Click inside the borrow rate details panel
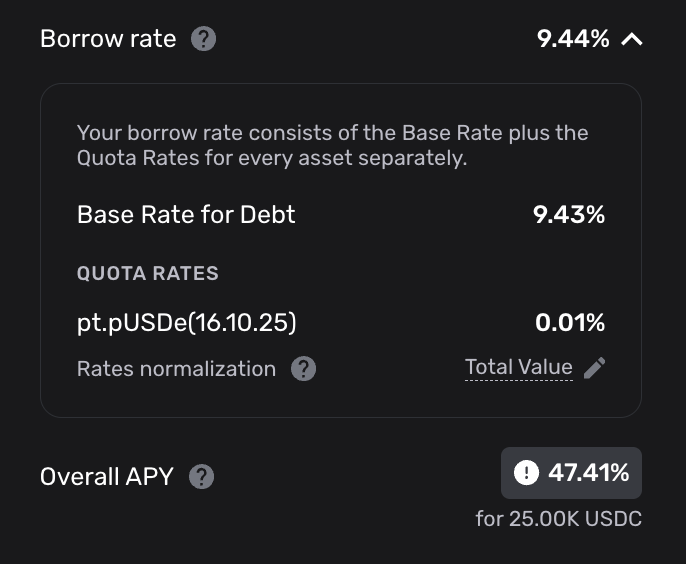This screenshot has height=564, width=686. coord(341,250)
